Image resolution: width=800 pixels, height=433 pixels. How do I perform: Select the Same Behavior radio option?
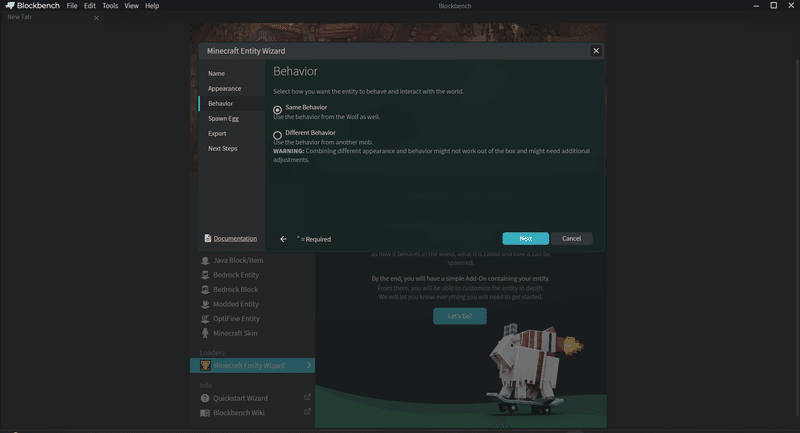(277, 110)
